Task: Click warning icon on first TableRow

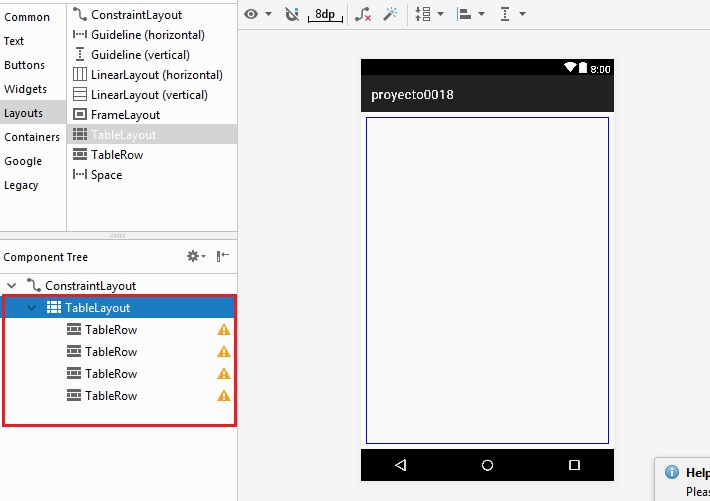Action: [x=224, y=330]
